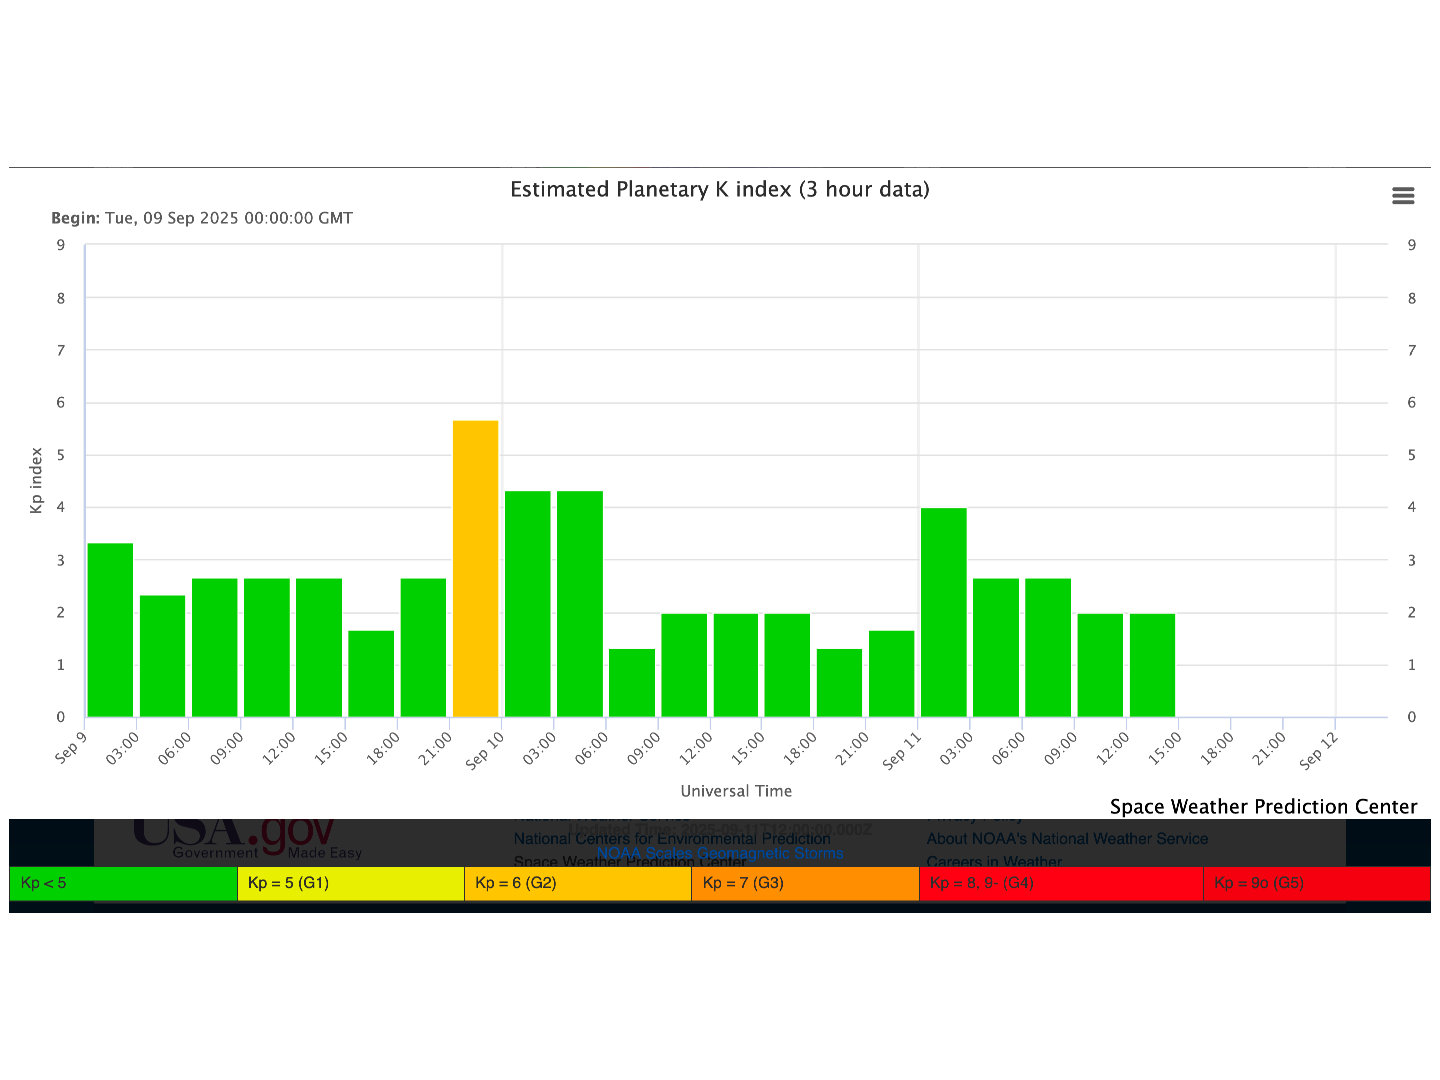Viewport: 1440px width, 1080px height.
Task: Click the Space Weather Prediction Center credit text
Action: [1263, 806]
